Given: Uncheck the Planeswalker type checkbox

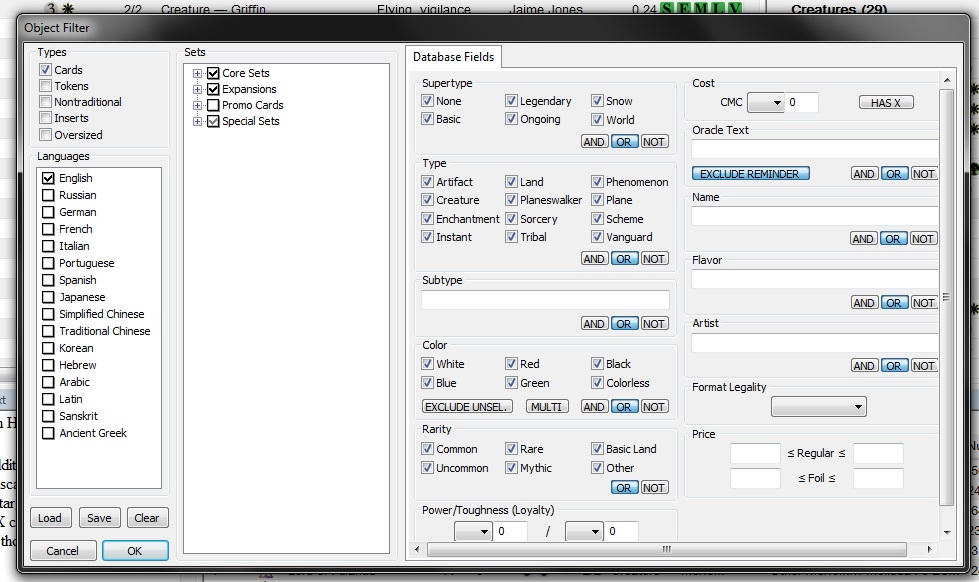Looking at the screenshot, I should (511, 200).
